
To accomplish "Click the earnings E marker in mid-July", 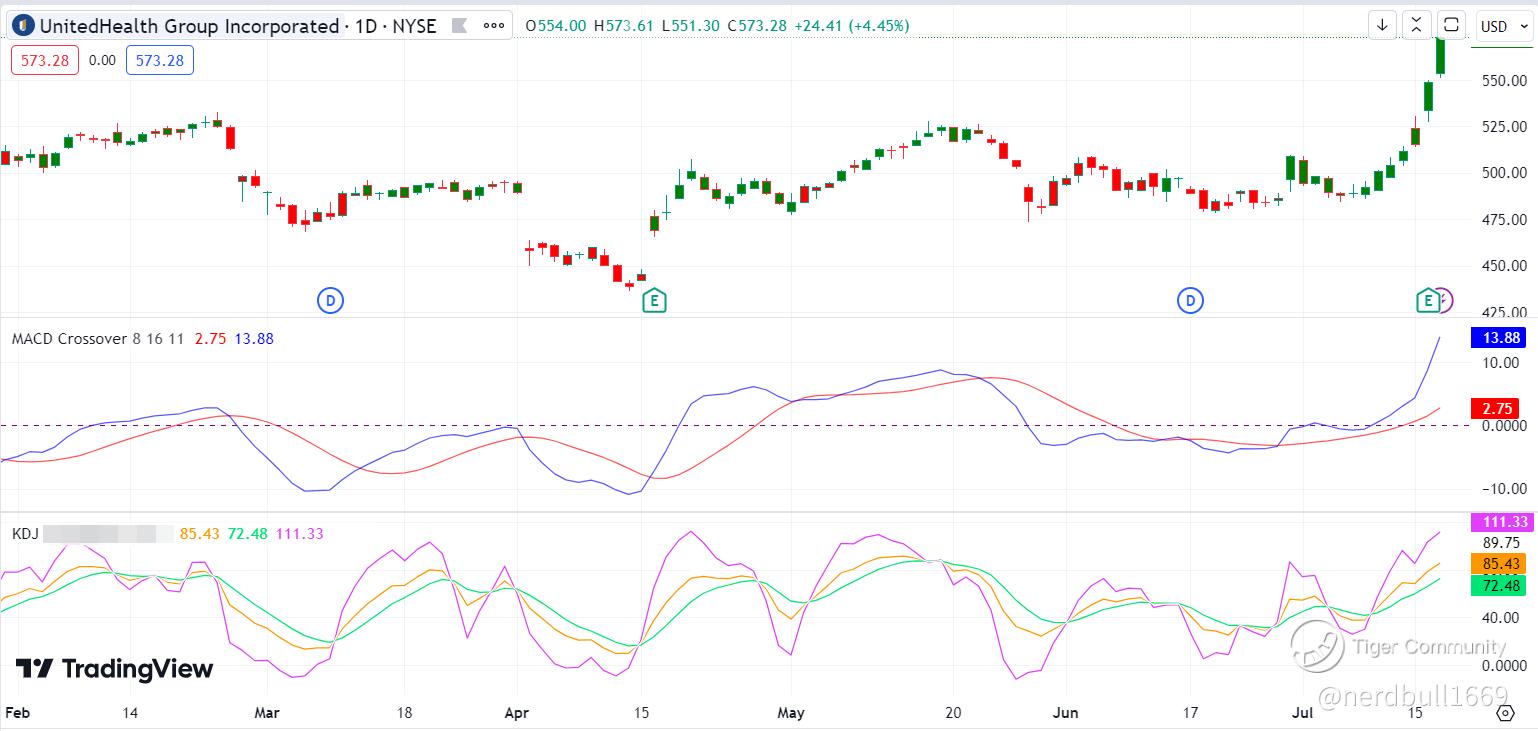I will [x=1428, y=299].
